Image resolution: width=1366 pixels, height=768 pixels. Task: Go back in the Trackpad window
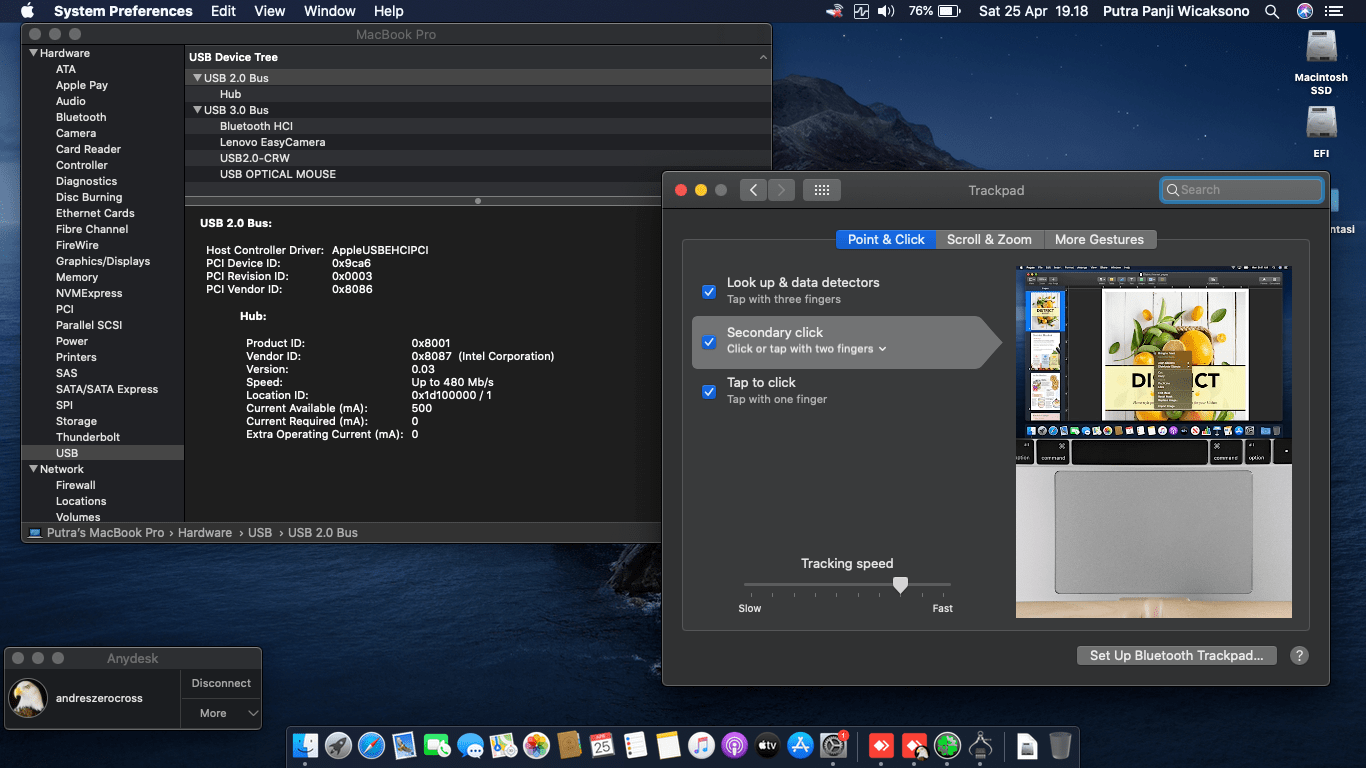[753, 190]
